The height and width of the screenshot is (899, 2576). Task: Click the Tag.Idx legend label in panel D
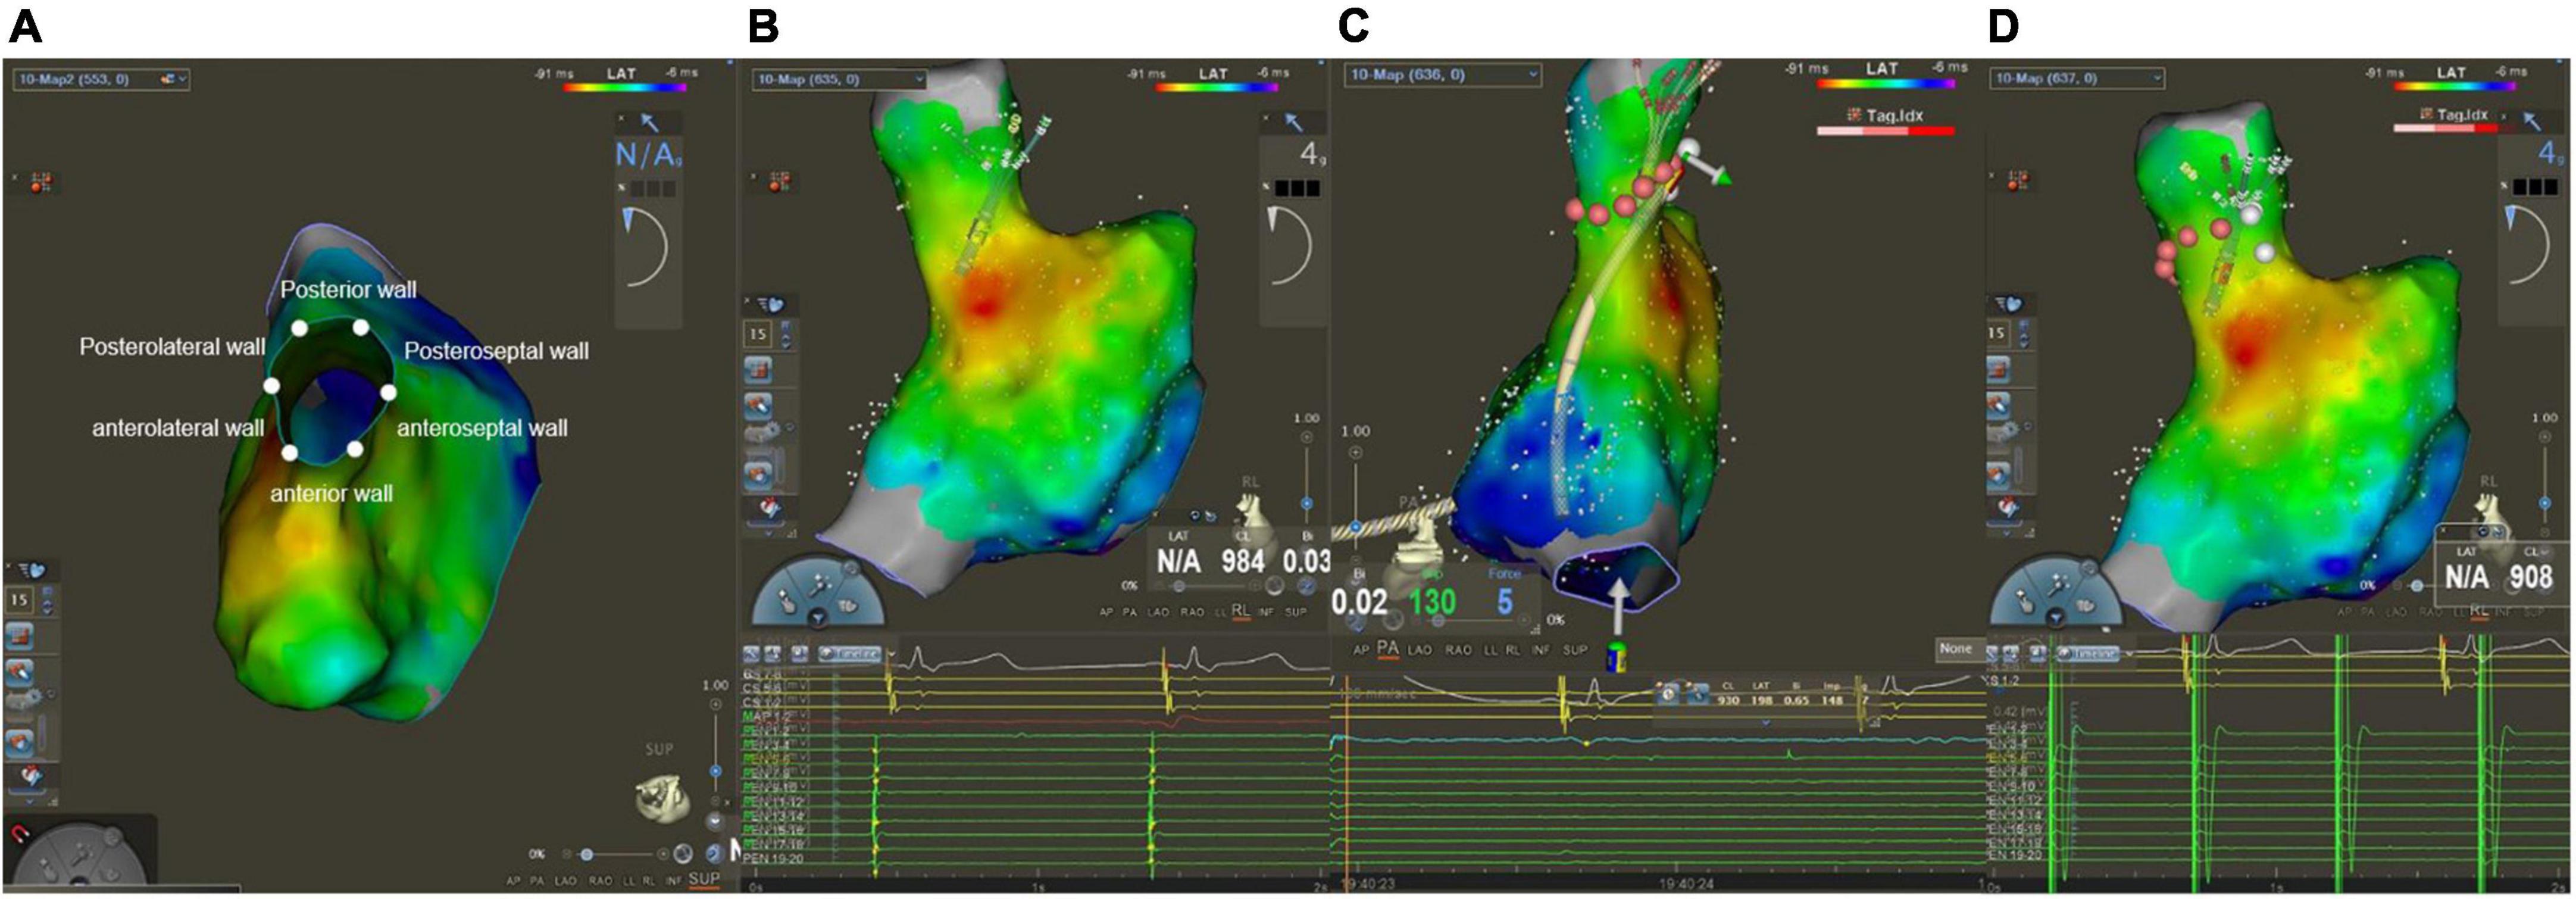[2462, 115]
